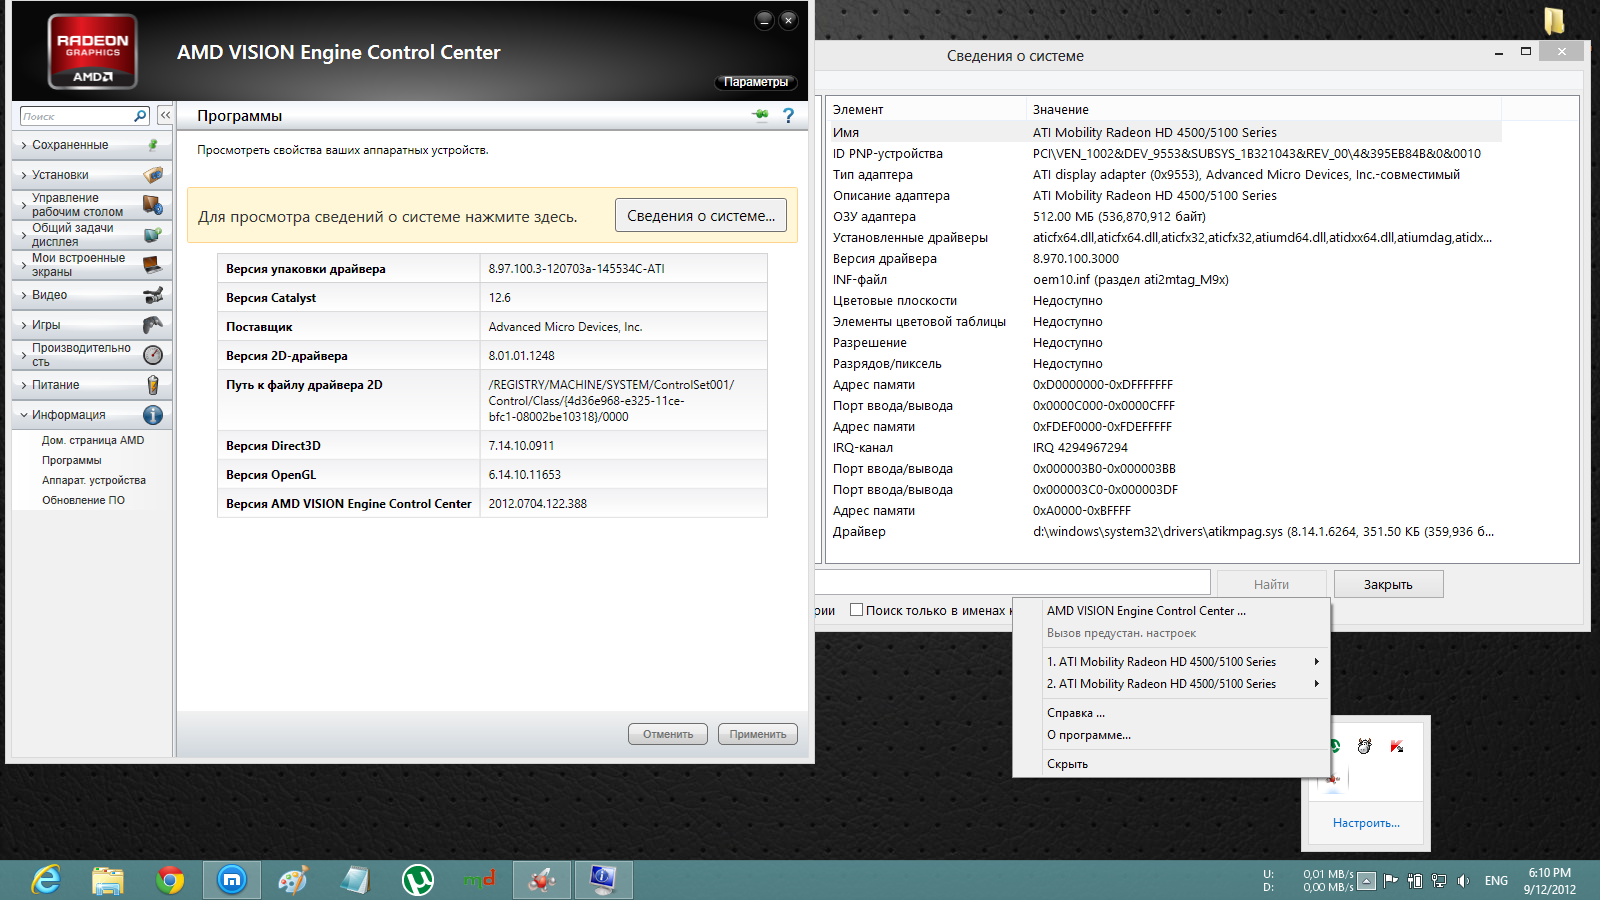This screenshot has height=900, width=1600.
Task: Open uTorrent from the taskbar
Action: (417, 880)
